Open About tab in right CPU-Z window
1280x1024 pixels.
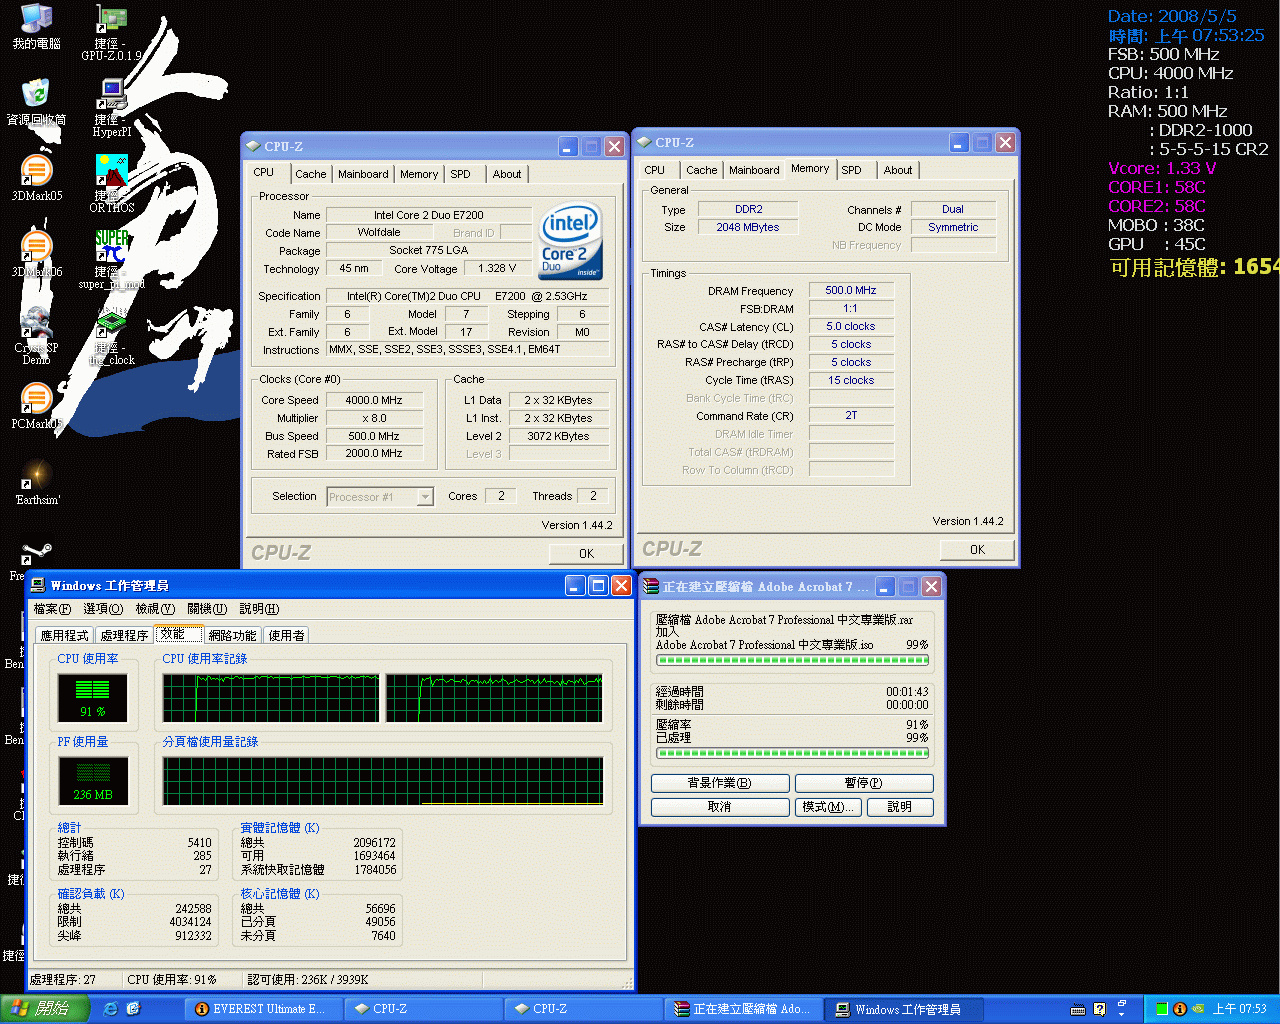(x=898, y=170)
